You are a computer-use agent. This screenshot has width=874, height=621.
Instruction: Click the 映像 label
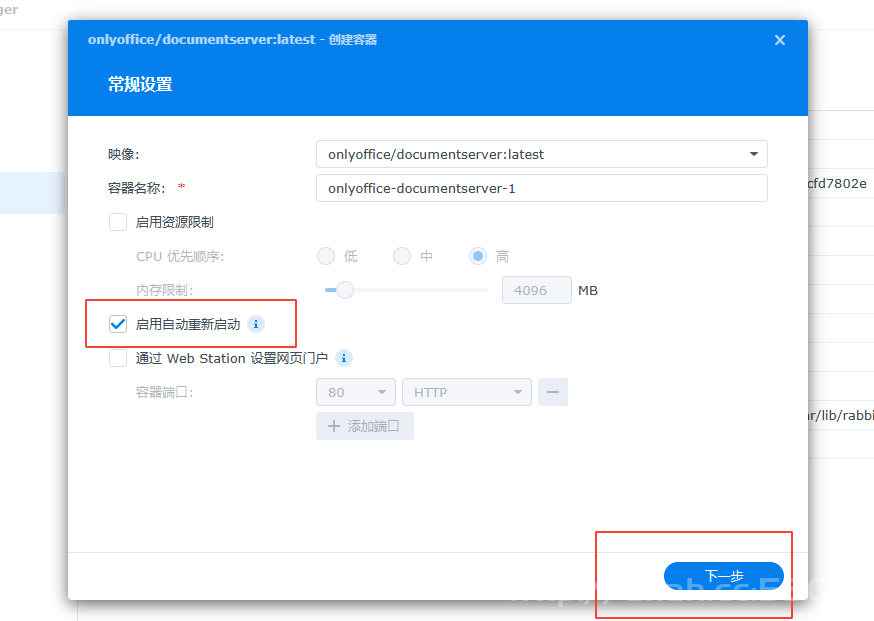point(124,154)
